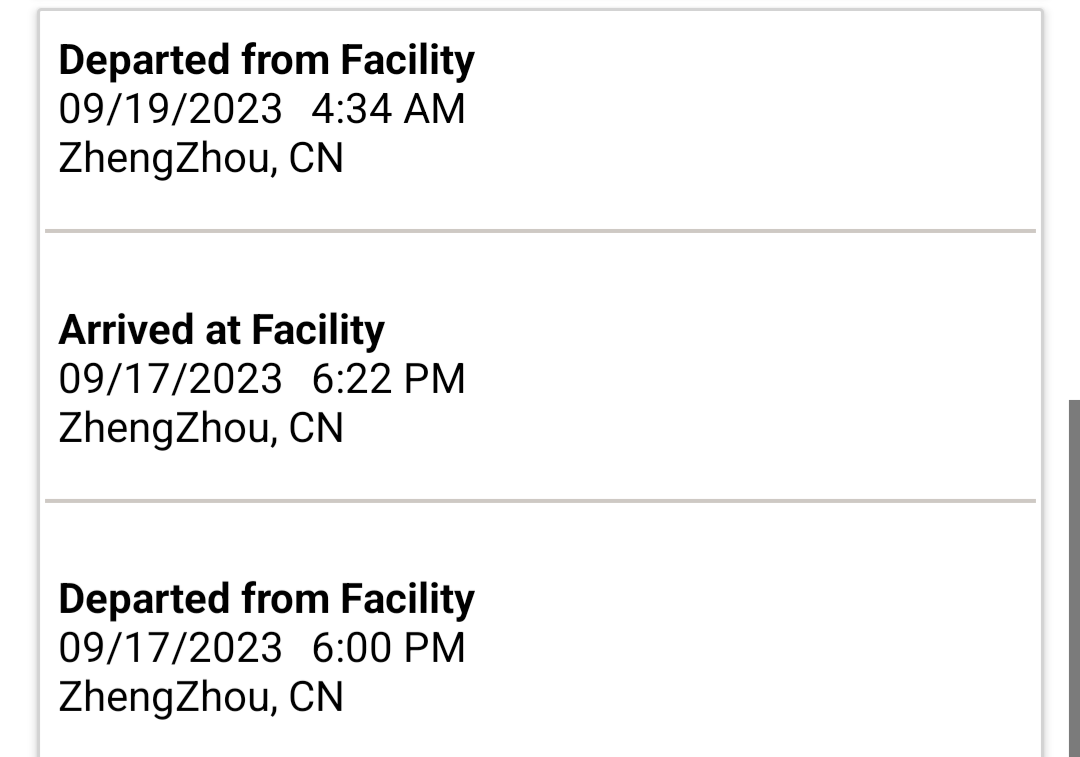Click blank card space right of 6:22 PM
Screen dimensions: 1080x757
point(750,379)
